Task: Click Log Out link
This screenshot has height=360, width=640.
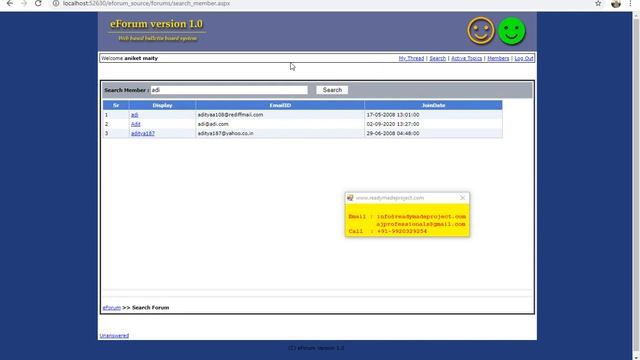Action: coord(524,58)
